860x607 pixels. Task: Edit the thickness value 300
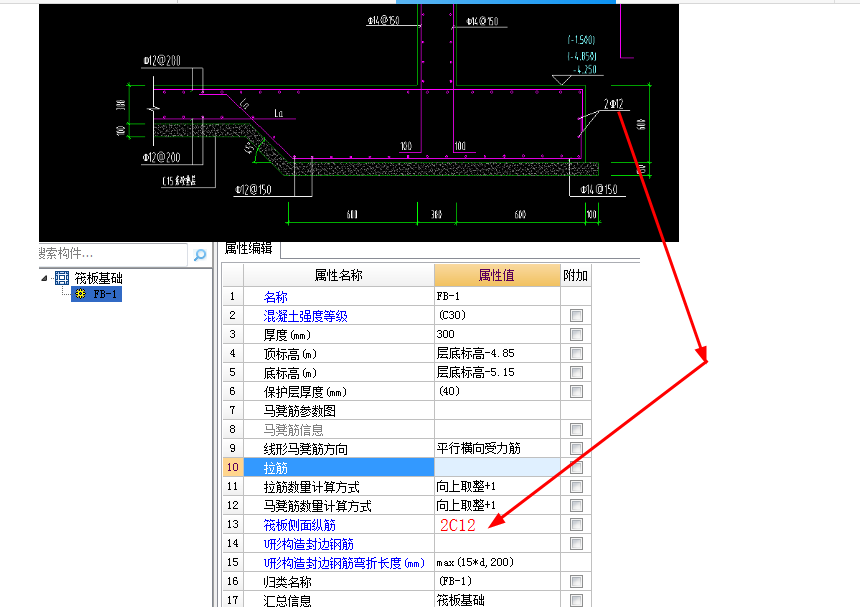(x=497, y=334)
